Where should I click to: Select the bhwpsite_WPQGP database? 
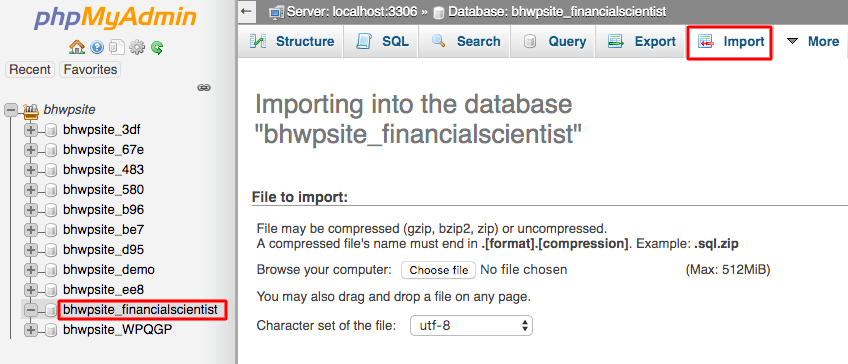pyautogui.click(x=118, y=329)
